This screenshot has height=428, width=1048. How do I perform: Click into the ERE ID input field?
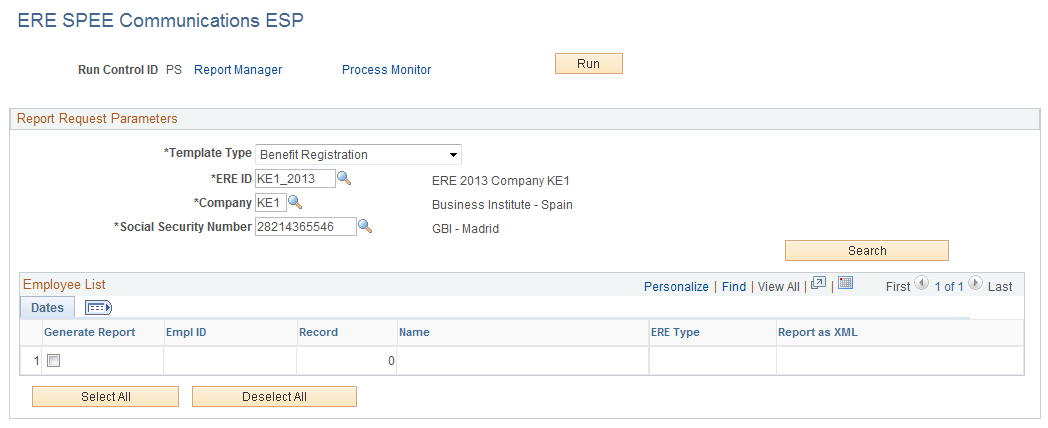tap(295, 179)
